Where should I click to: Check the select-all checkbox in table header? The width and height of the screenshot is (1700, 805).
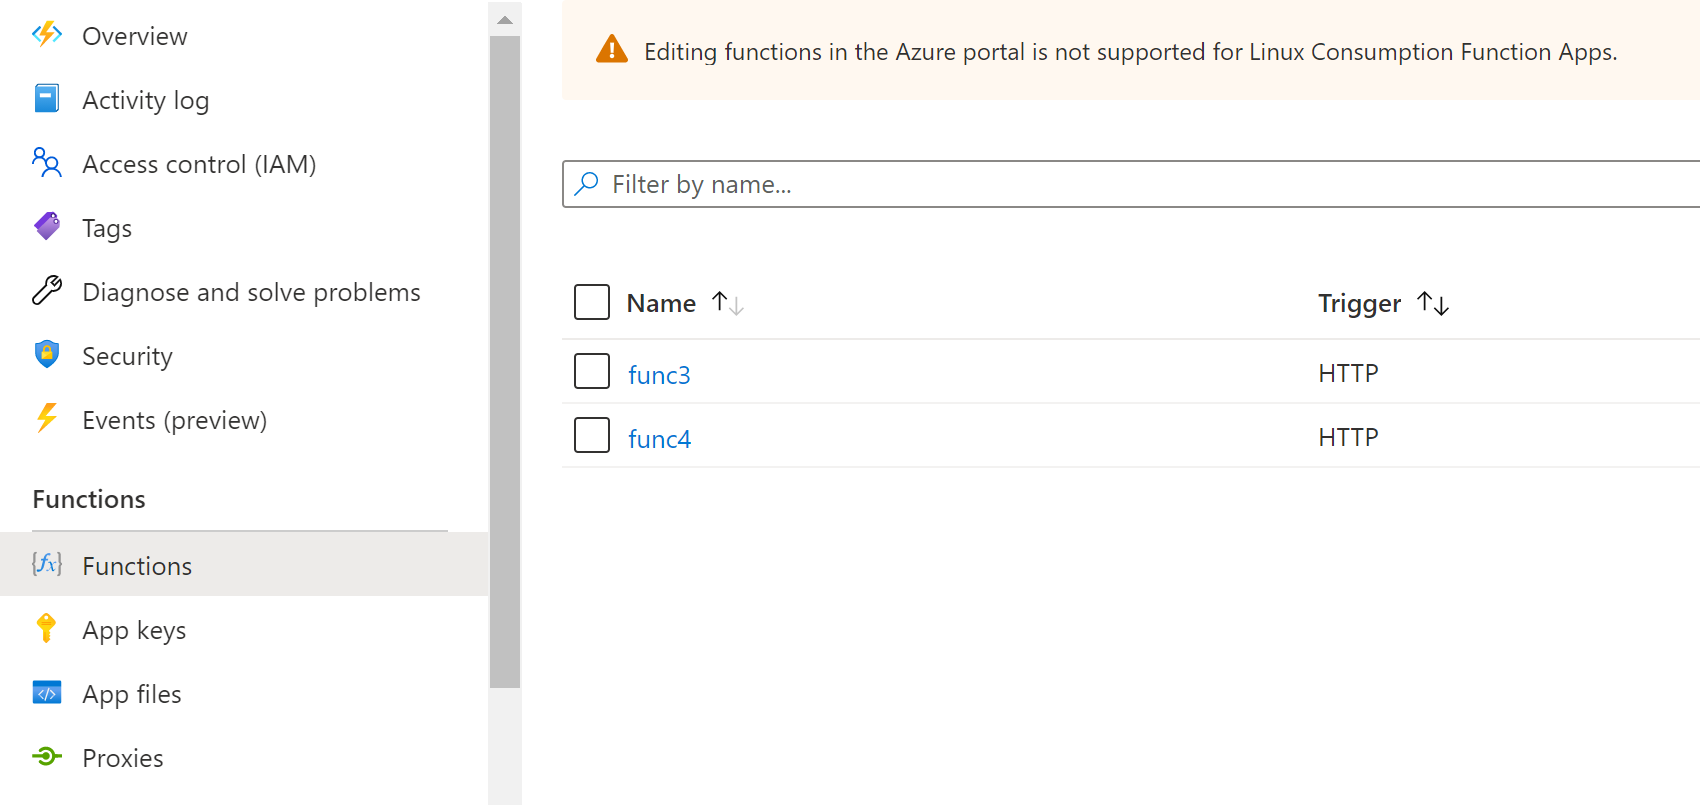click(591, 301)
